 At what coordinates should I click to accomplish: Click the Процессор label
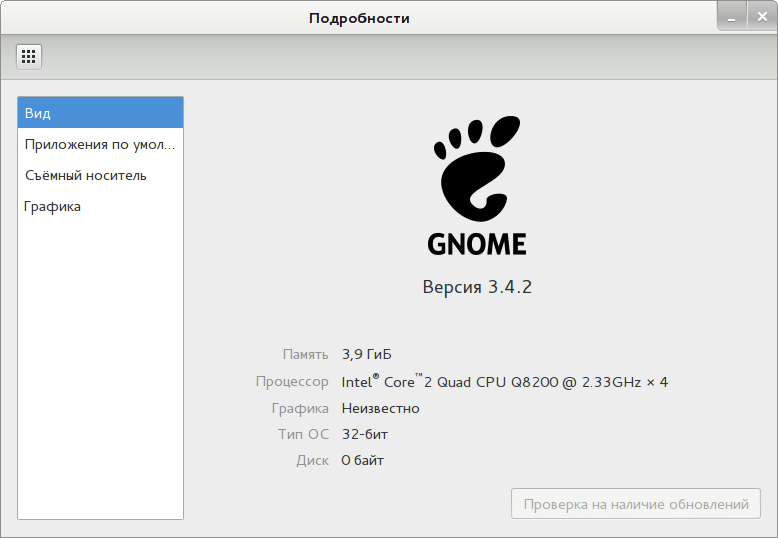click(292, 382)
